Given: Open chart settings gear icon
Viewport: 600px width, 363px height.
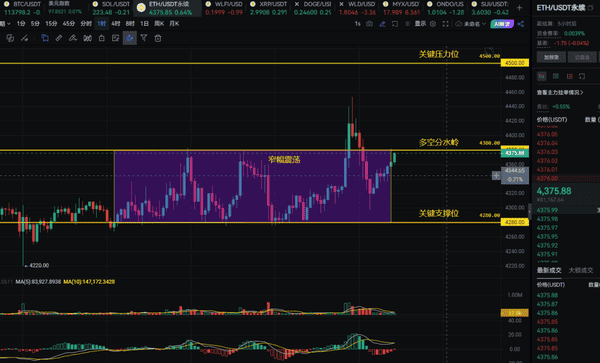Looking at the screenshot, I should 433,24.
